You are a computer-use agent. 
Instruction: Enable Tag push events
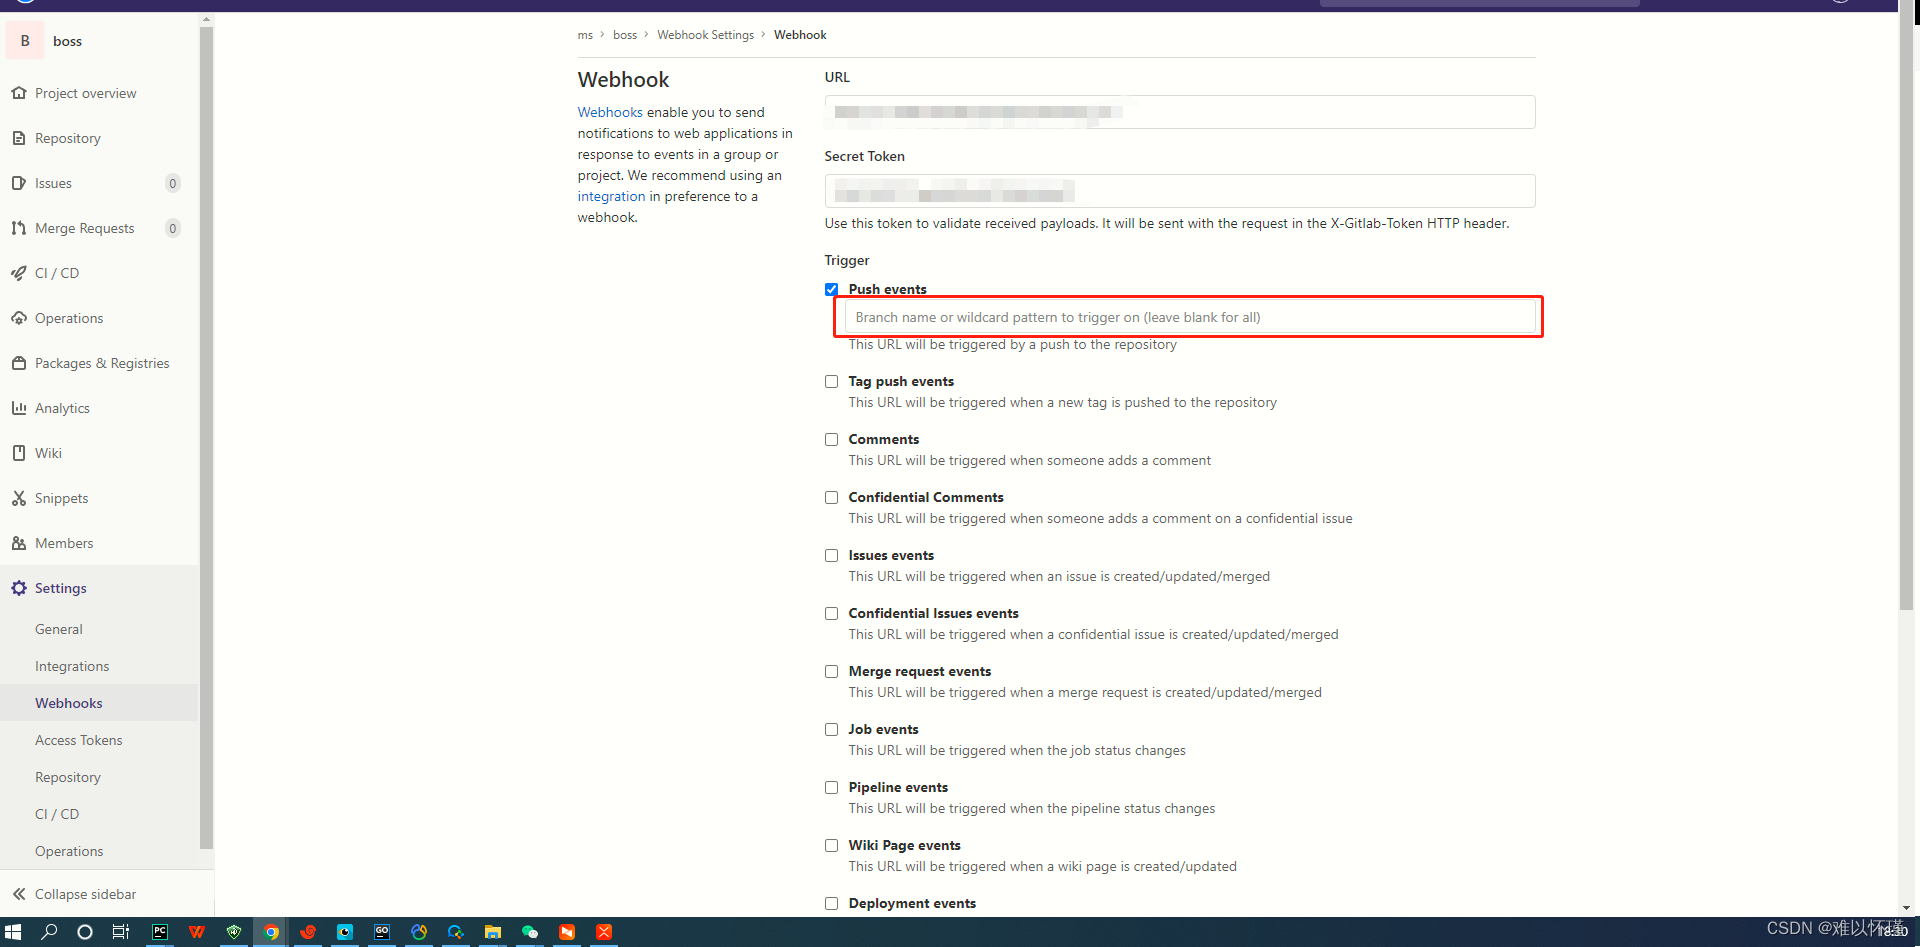831,381
